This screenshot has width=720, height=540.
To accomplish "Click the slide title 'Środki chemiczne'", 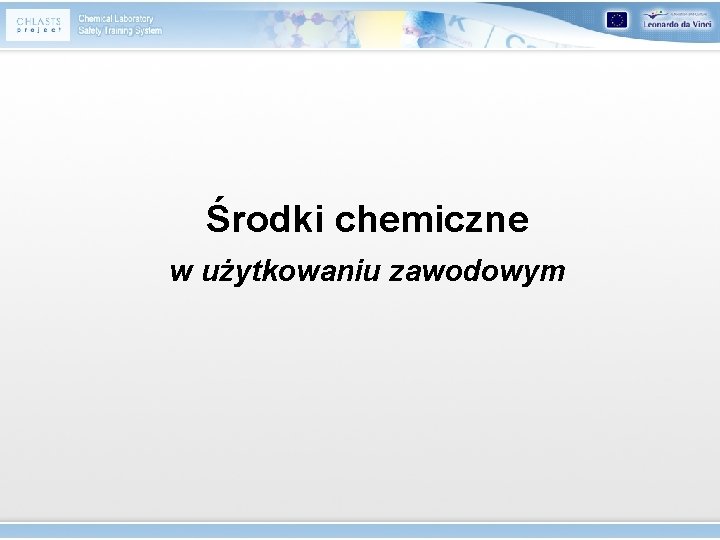I will [x=367, y=216].
